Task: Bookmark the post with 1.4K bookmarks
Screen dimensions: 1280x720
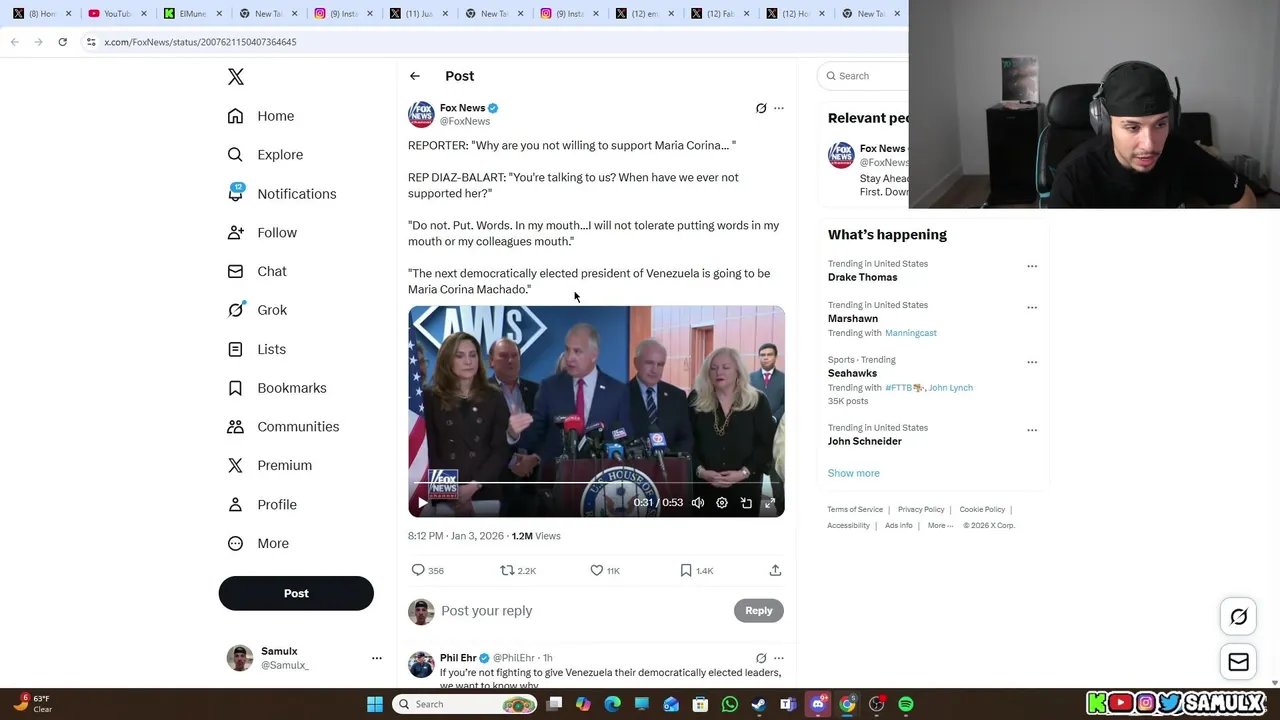Action: 696,570
